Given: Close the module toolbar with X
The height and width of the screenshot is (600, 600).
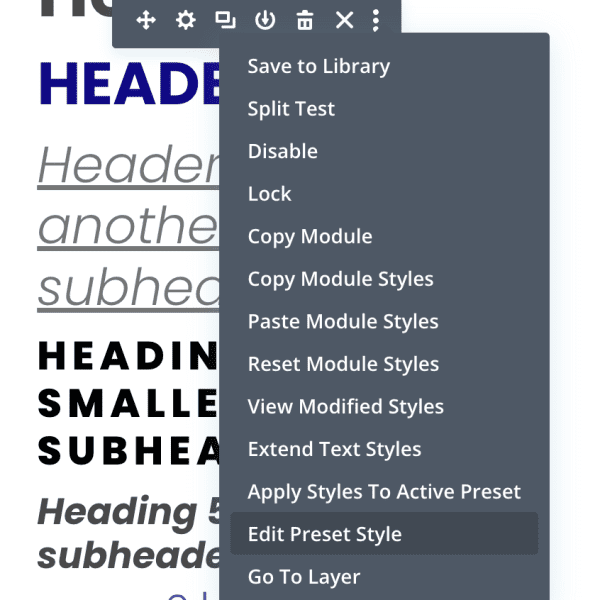Looking at the screenshot, I should coord(344,20).
